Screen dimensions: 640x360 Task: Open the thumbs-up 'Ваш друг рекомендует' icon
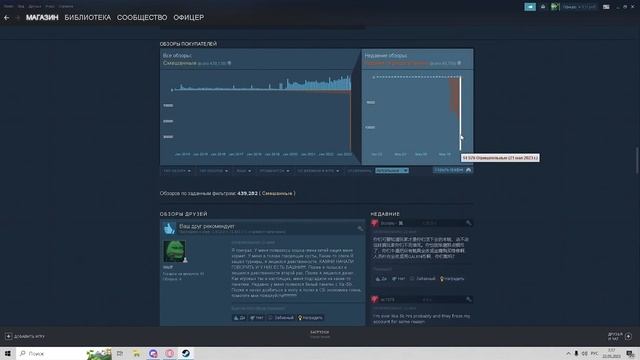pyautogui.click(x=169, y=228)
